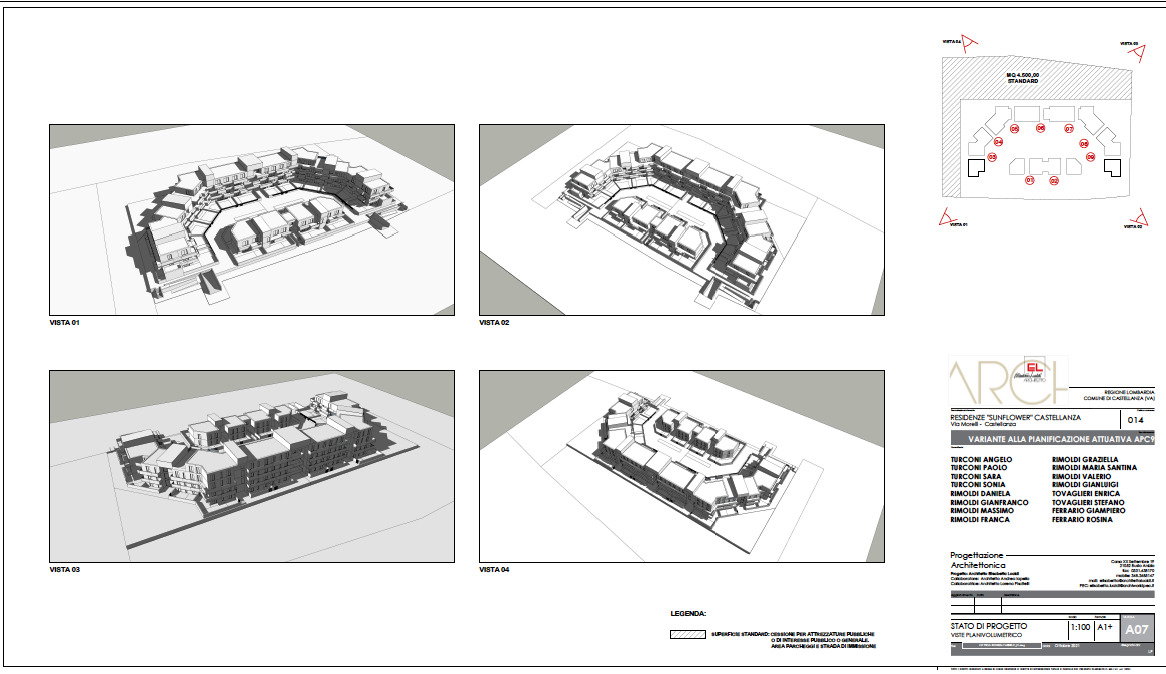Click the hatched legend swatch
Image resolution: width=1166 pixels, height=674 pixels.
pyautogui.click(x=688, y=634)
